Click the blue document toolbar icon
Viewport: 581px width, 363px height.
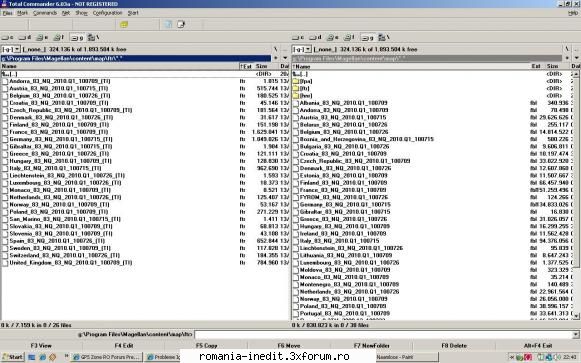168,24
